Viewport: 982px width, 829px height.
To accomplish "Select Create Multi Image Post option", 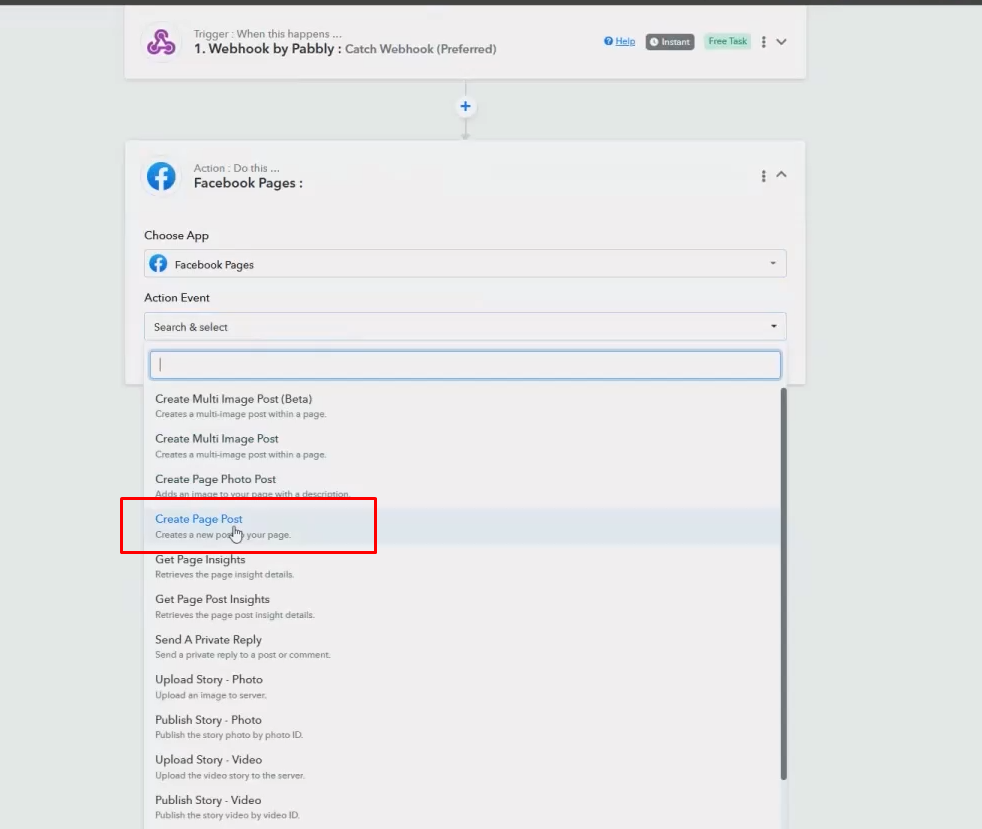I will tap(462, 446).
